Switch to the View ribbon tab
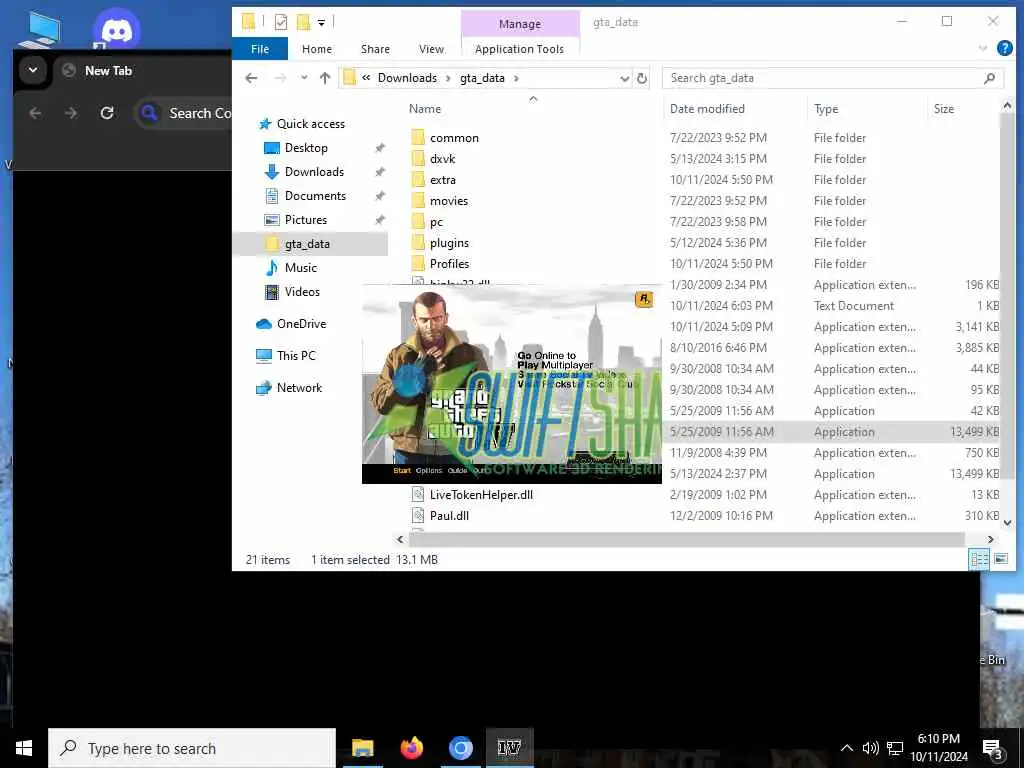1024x768 pixels. (x=432, y=49)
